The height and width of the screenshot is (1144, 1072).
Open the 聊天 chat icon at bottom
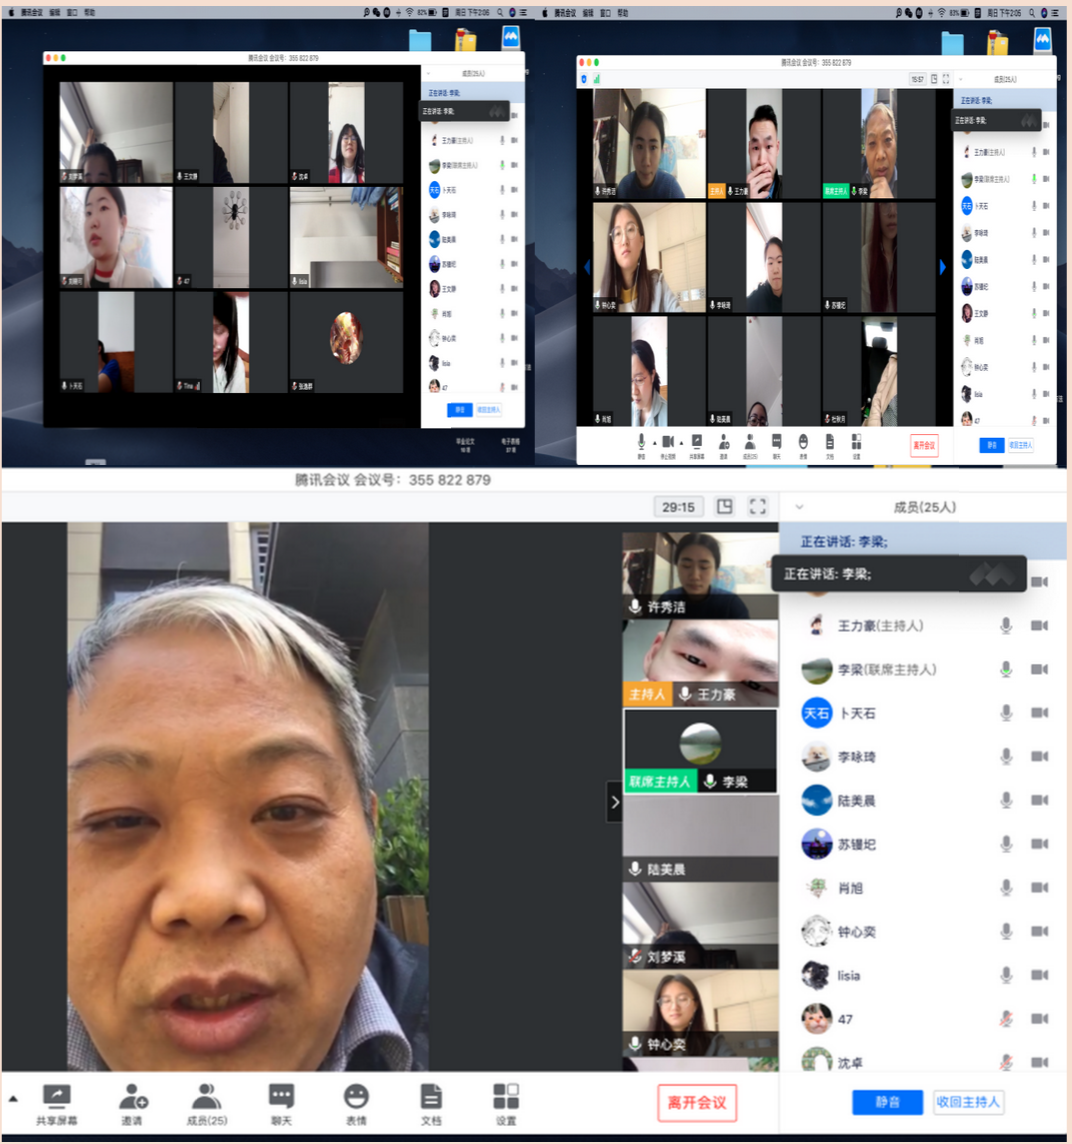pyautogui.click(x=281, y=1100)
